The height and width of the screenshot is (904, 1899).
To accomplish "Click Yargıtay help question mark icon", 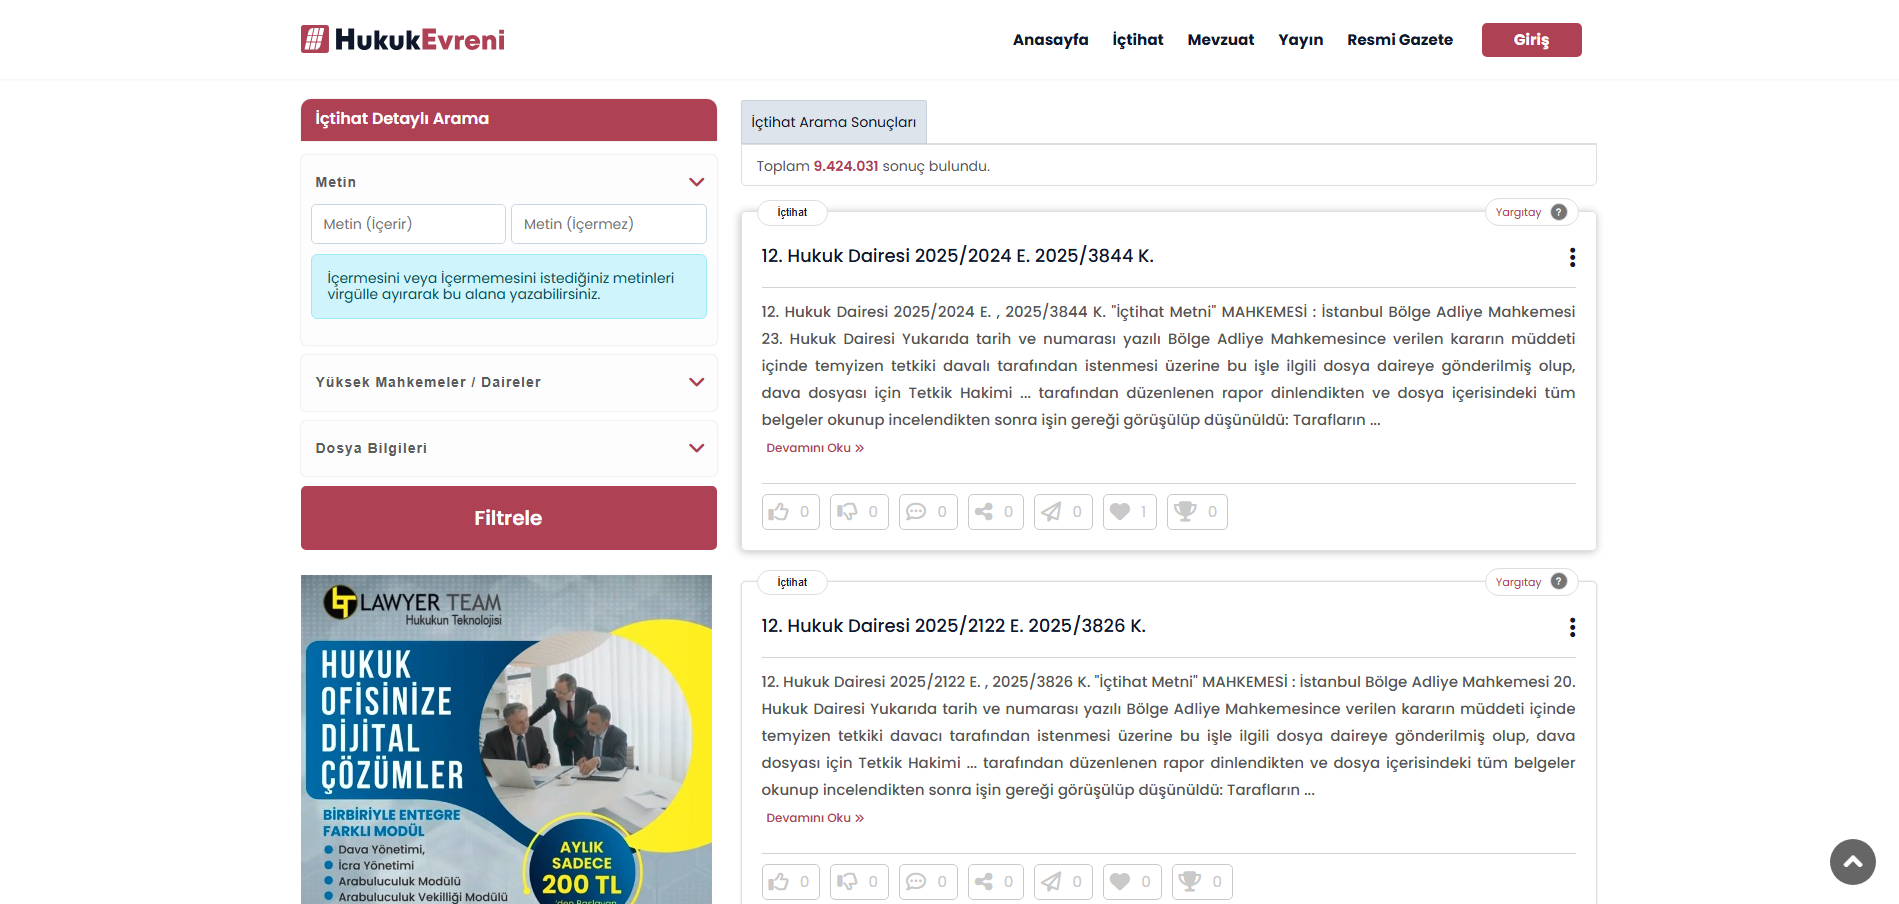I will point(1558,212).
